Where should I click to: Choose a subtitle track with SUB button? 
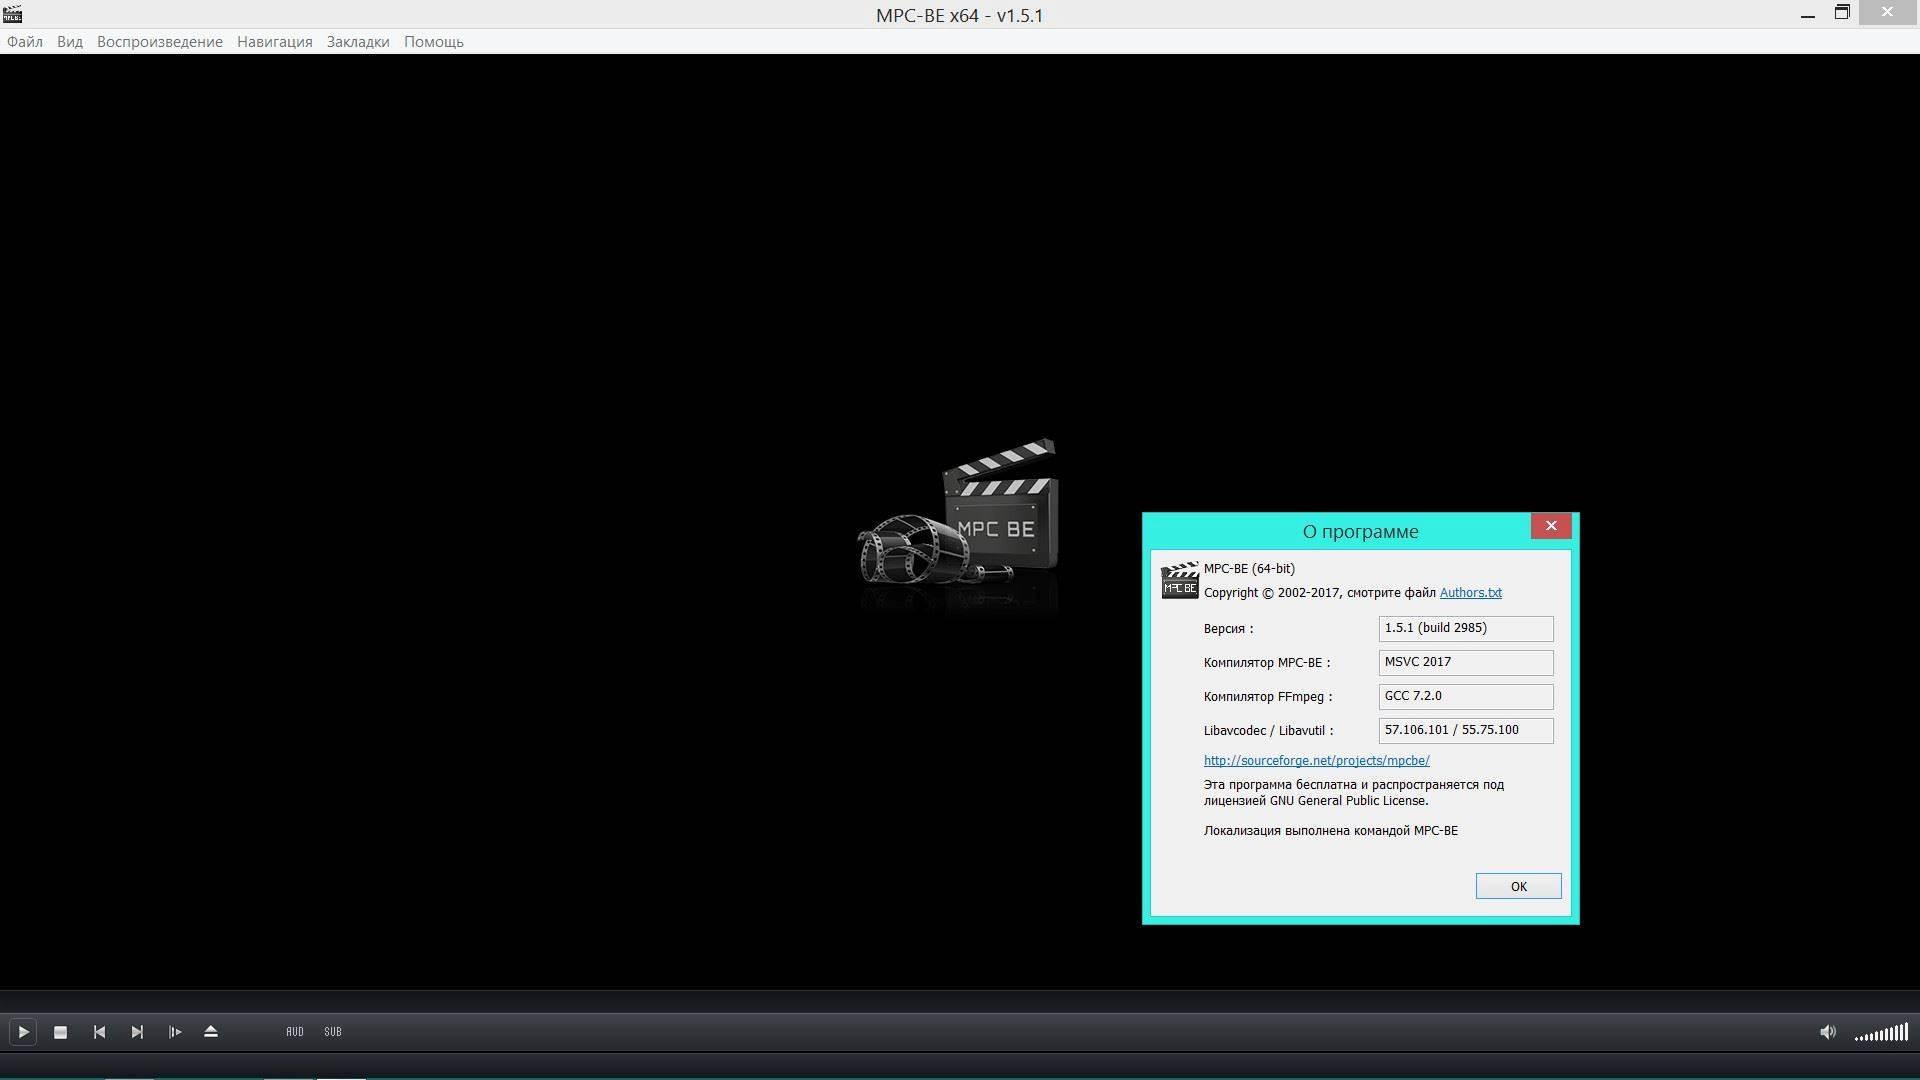point(333,1031)
